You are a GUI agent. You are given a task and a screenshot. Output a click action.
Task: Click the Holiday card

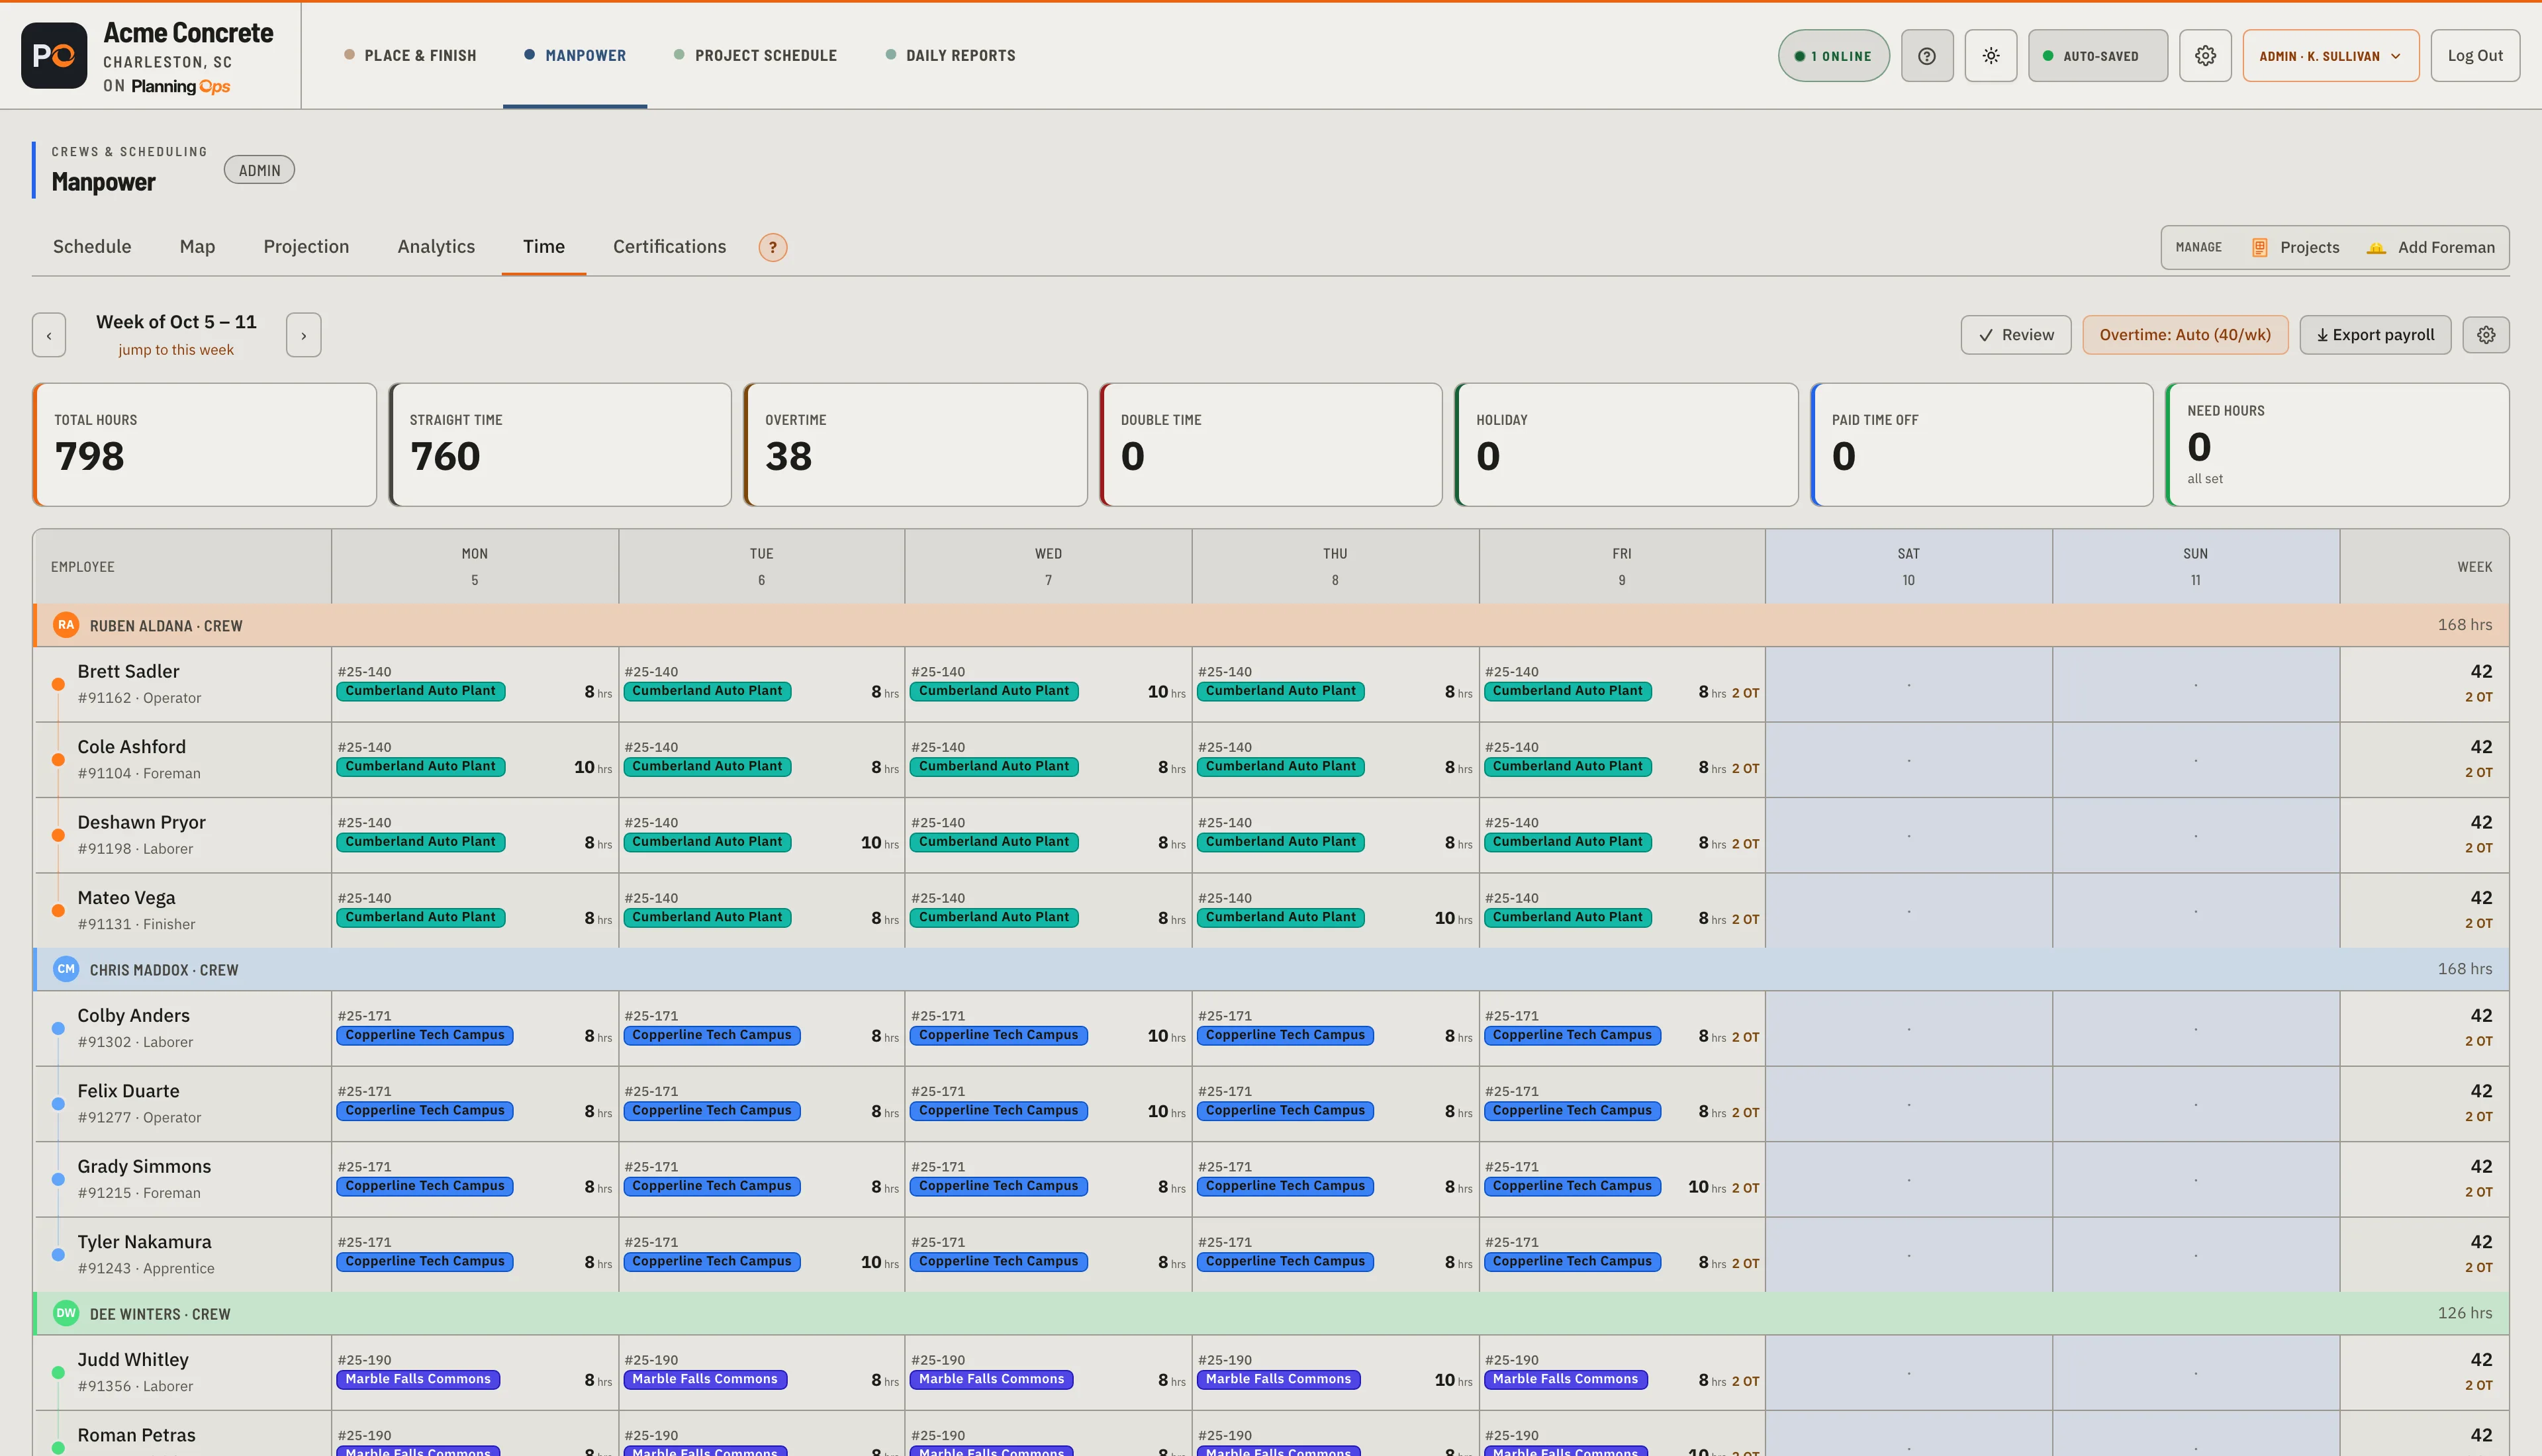tap(1626, 445)
